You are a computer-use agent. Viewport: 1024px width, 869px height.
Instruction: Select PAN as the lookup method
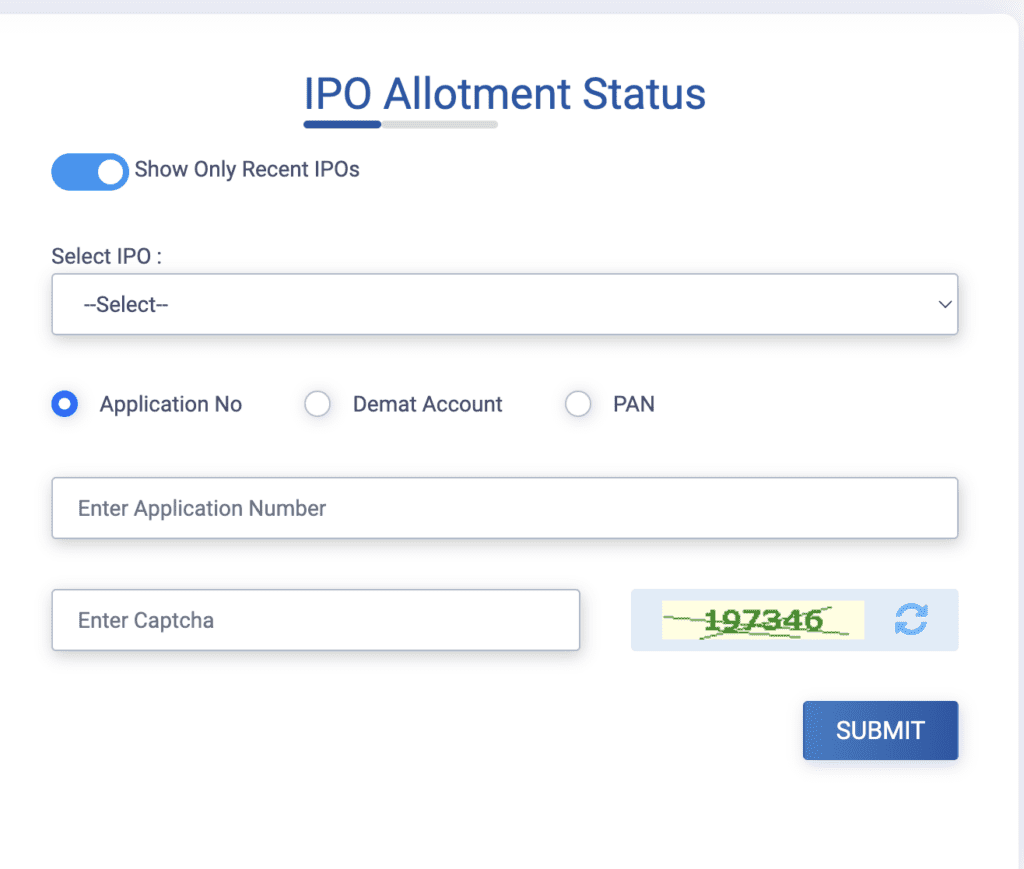(x=578, y=404)
